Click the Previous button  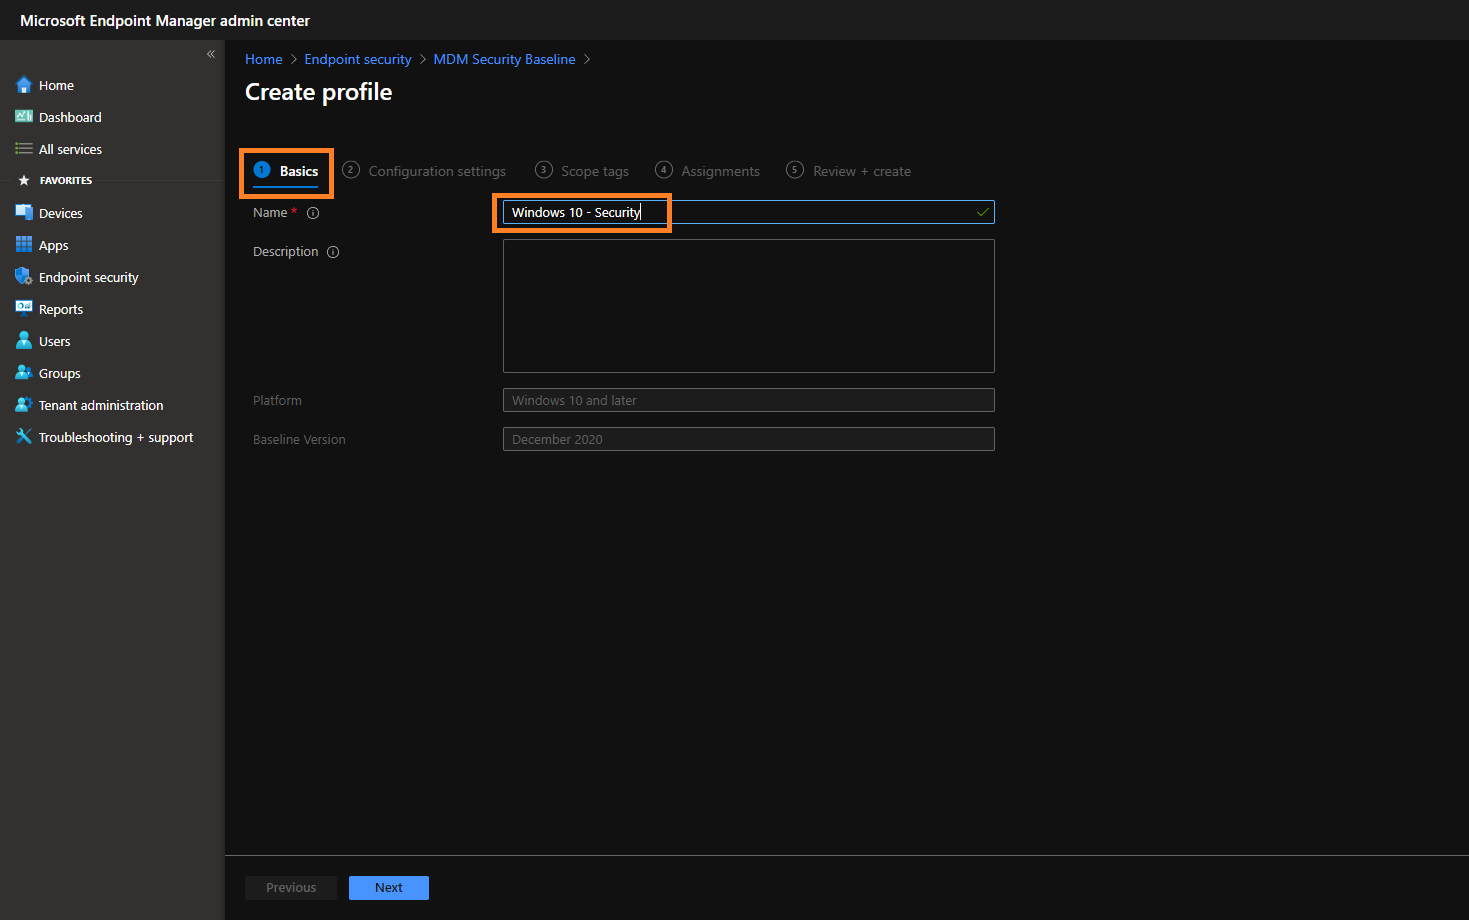(x=291, y=888)
